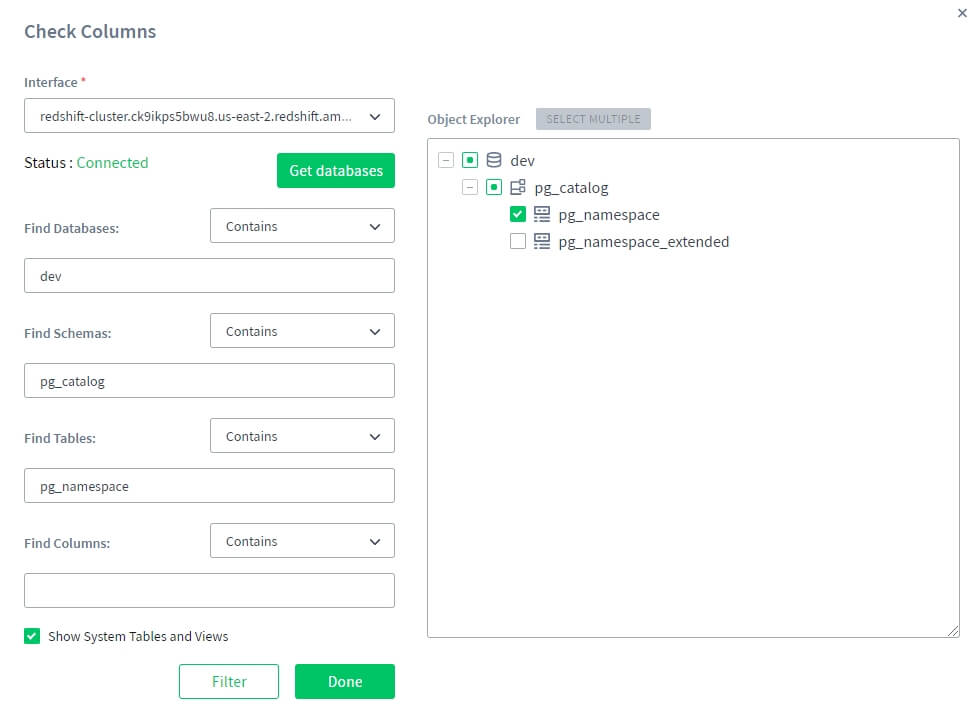Collapse the dev database tree node
The width and height of the screenshot is (978, 720).
[x=446, y=160]
